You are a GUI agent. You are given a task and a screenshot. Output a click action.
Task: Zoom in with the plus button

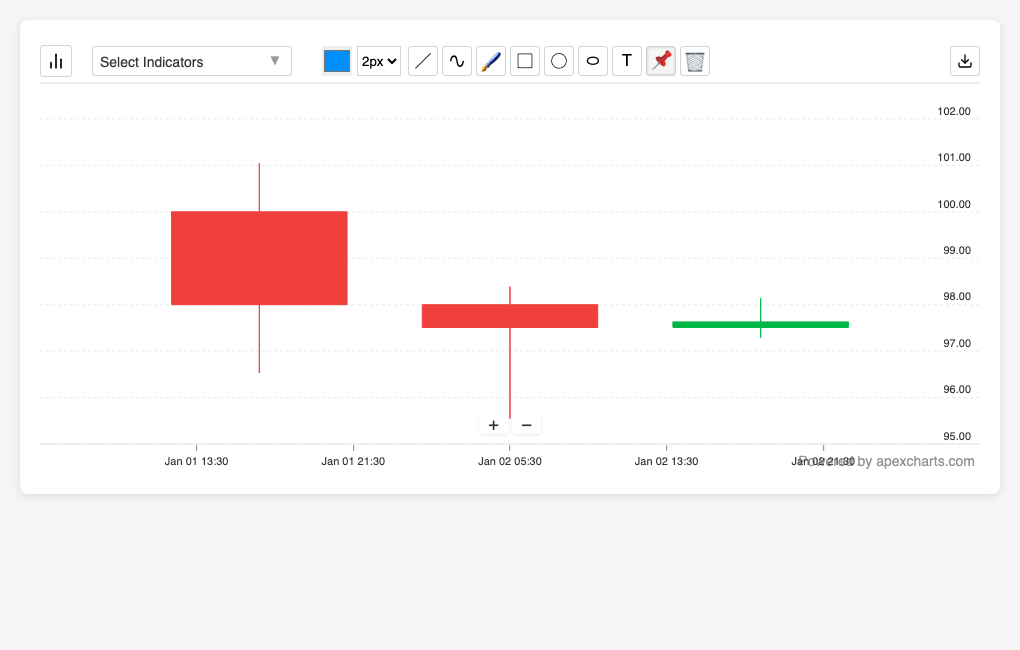493,425
